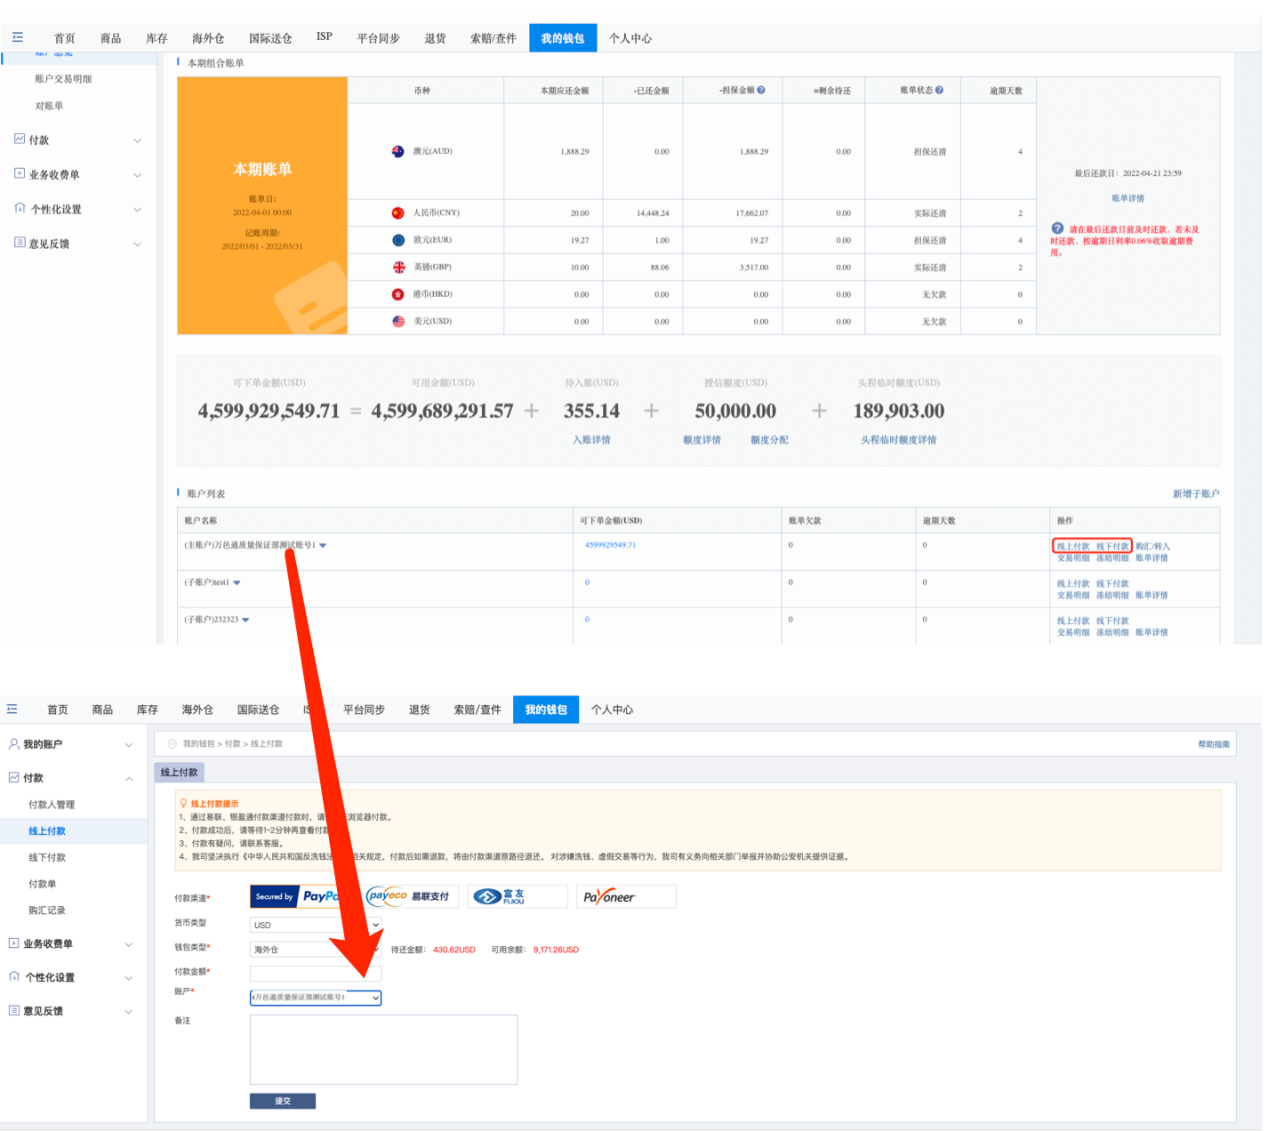Open 付款单 in the payment page sidebar

pos(42,884)
